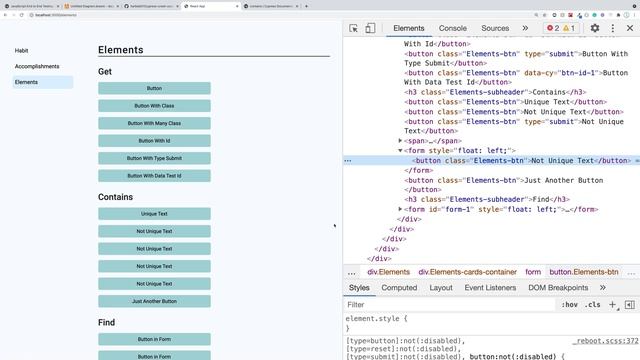Click the browser address bar
This screenshot has height=360, width=640.
278,15
